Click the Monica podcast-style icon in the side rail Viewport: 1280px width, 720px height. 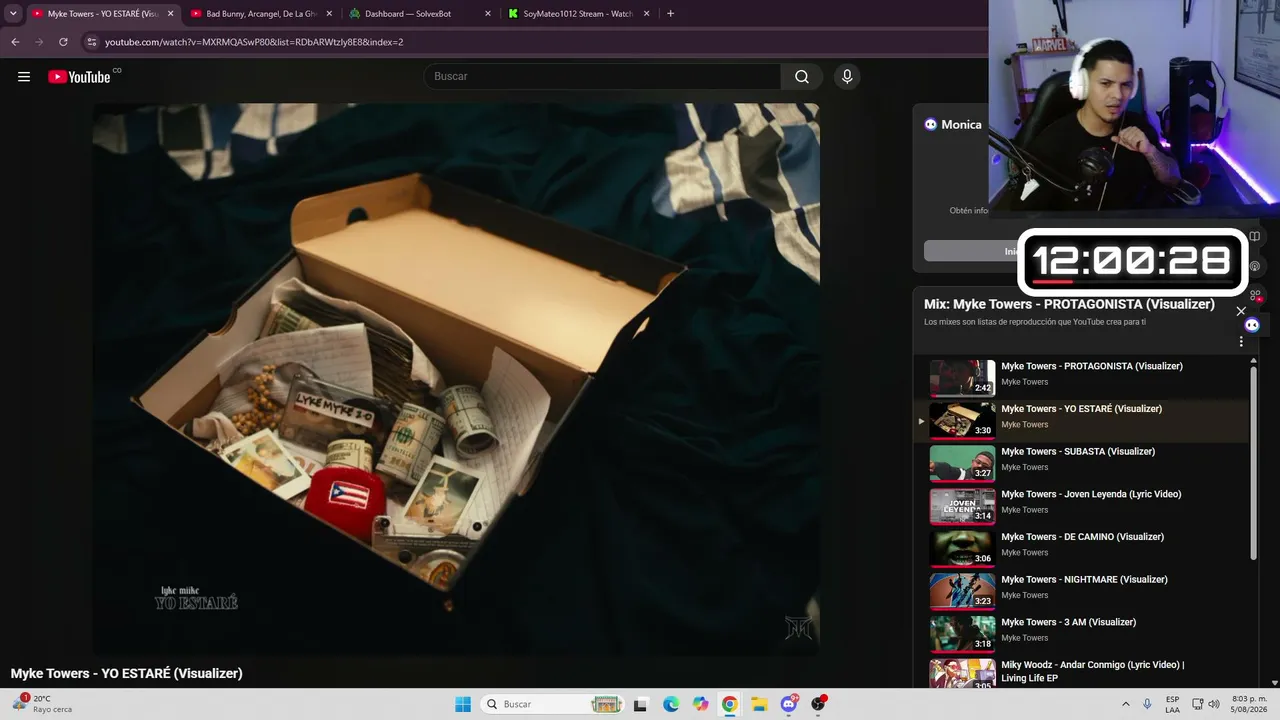1255,266
